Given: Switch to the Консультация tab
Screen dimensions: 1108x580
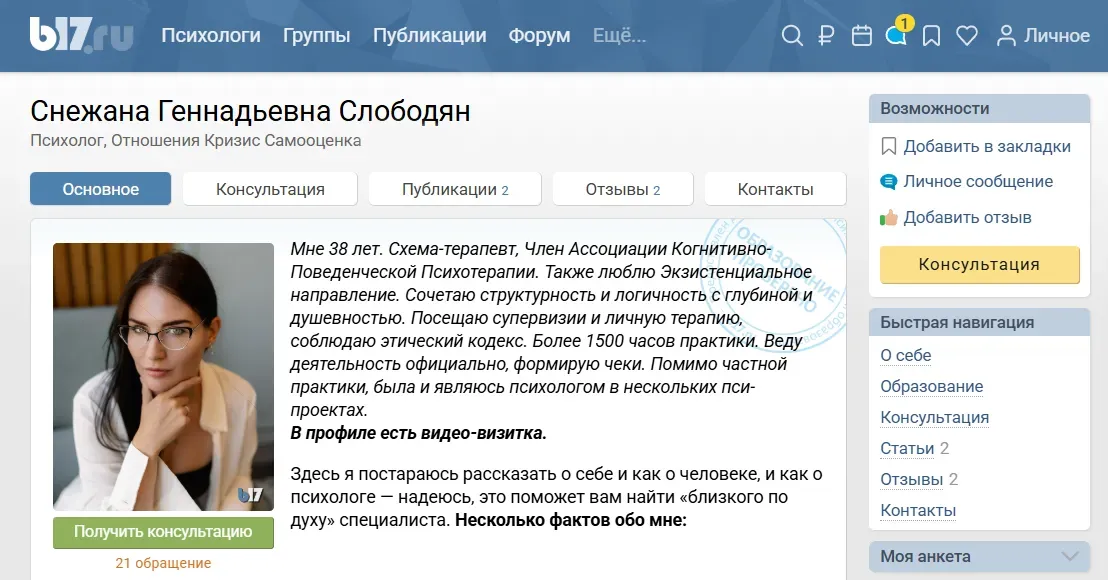Looking at the screenshot, I should click(270, 189).
